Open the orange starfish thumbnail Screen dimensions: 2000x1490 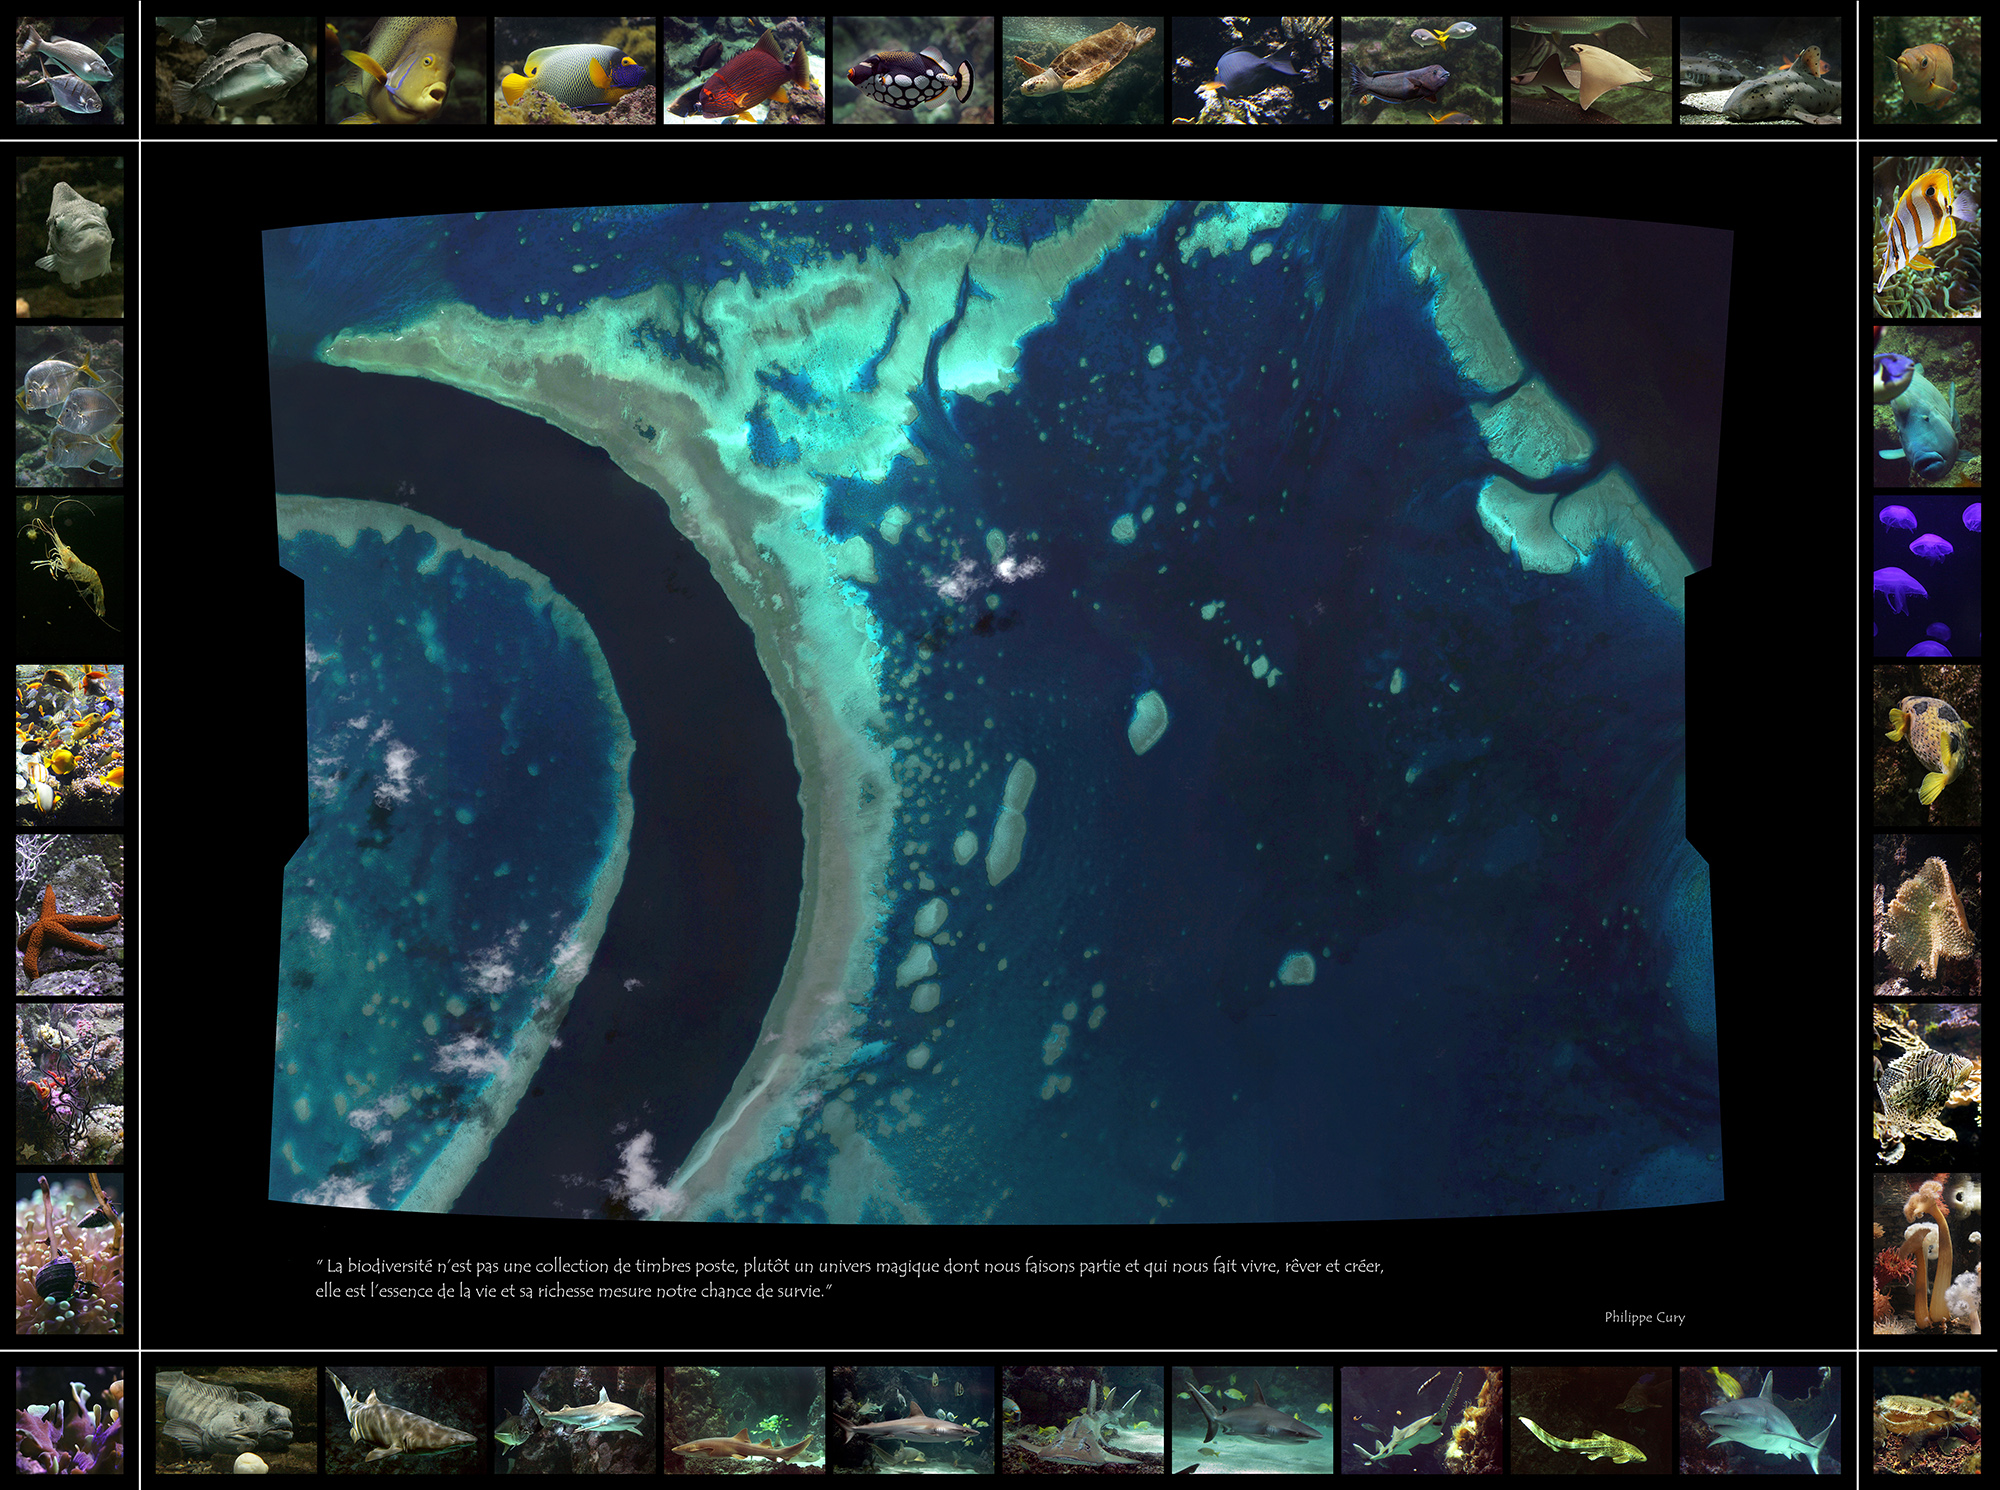point(70,915)
